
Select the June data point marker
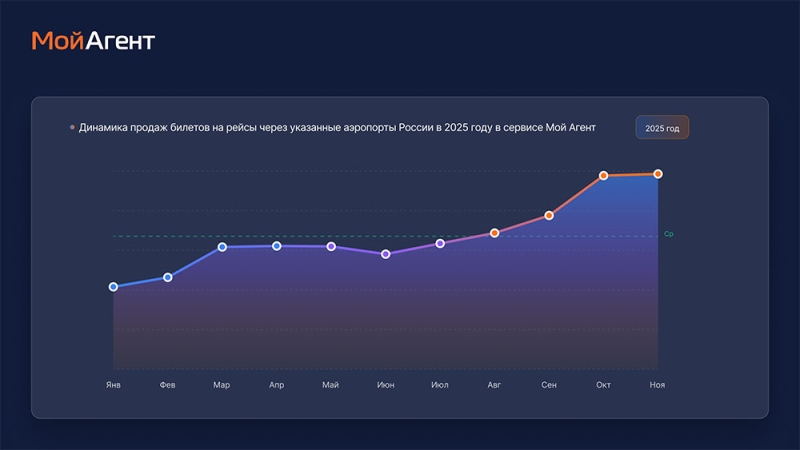386,254
